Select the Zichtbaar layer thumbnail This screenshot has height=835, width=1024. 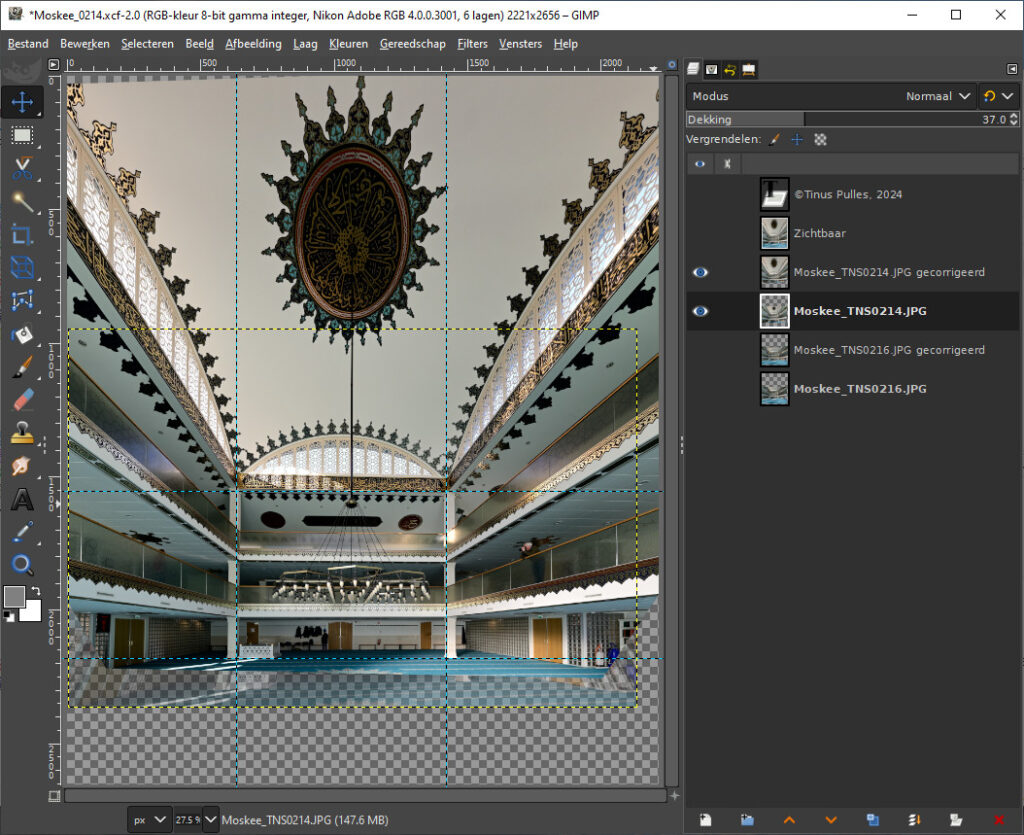click(774, 233)
